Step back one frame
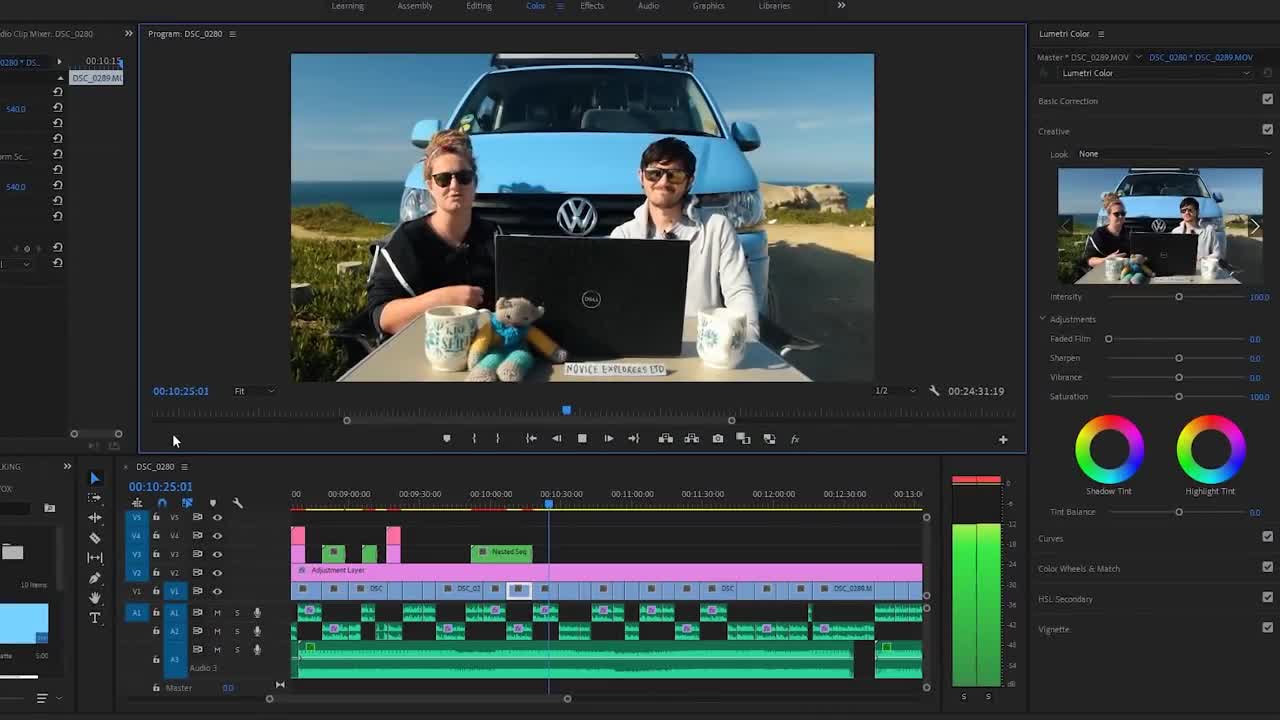This screenshot has height=720, width=1280. pyautogui.click(x=556, y=439)
